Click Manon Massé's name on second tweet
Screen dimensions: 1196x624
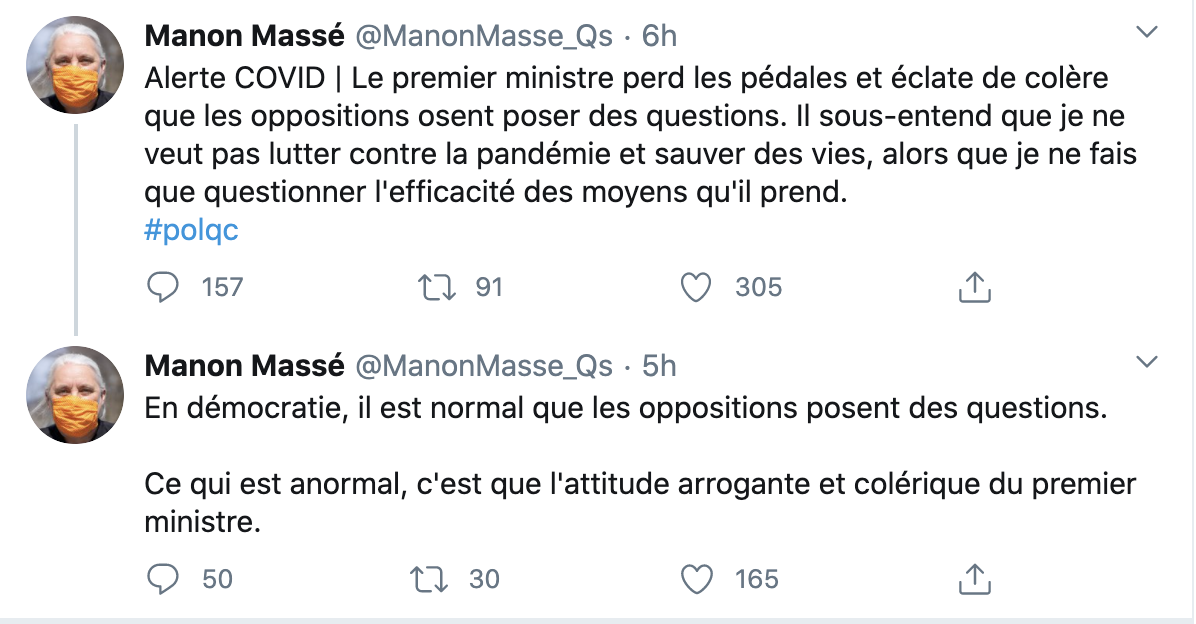[244, 366]
